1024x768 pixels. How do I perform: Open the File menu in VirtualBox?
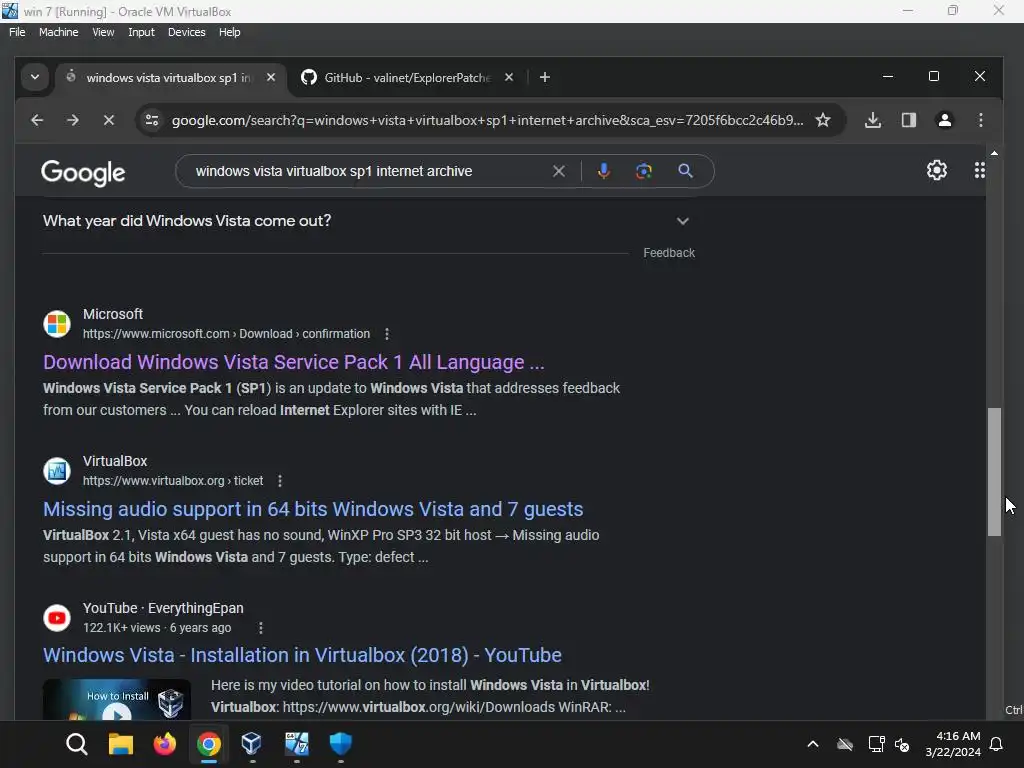coord(17,32)
